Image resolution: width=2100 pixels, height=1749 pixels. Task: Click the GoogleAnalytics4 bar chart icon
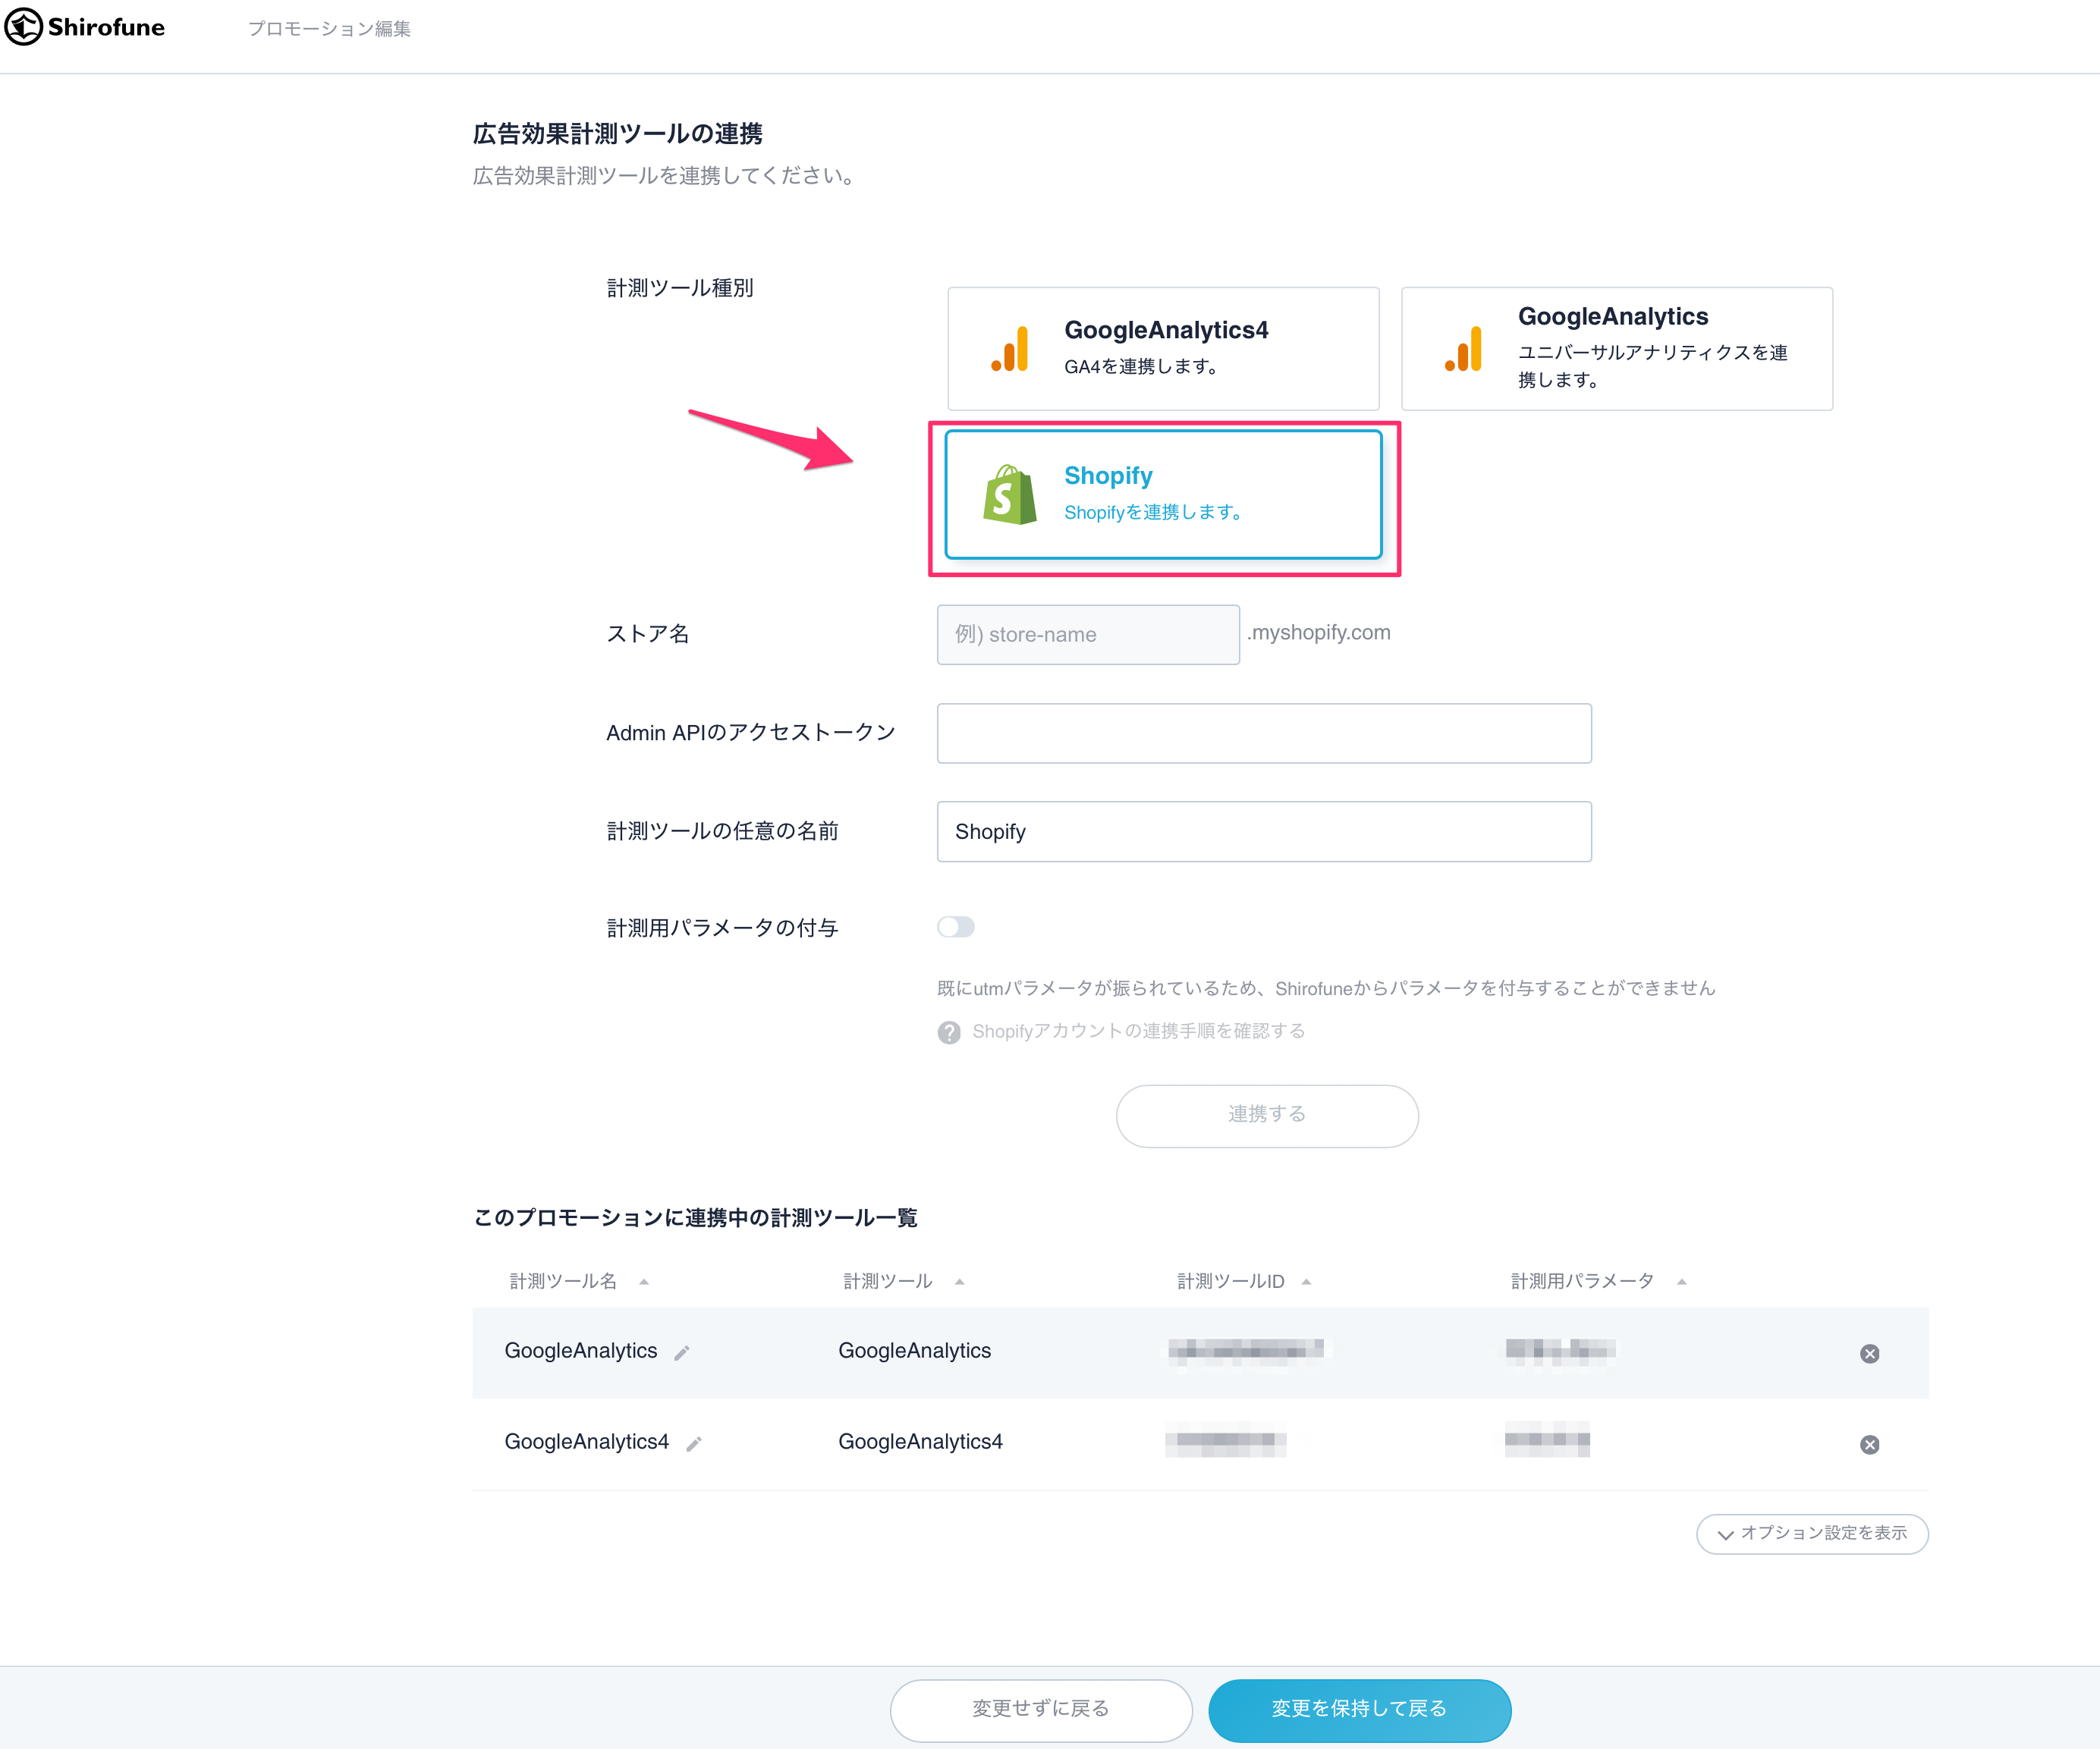pyautogui.click(x=1010, y=349)
